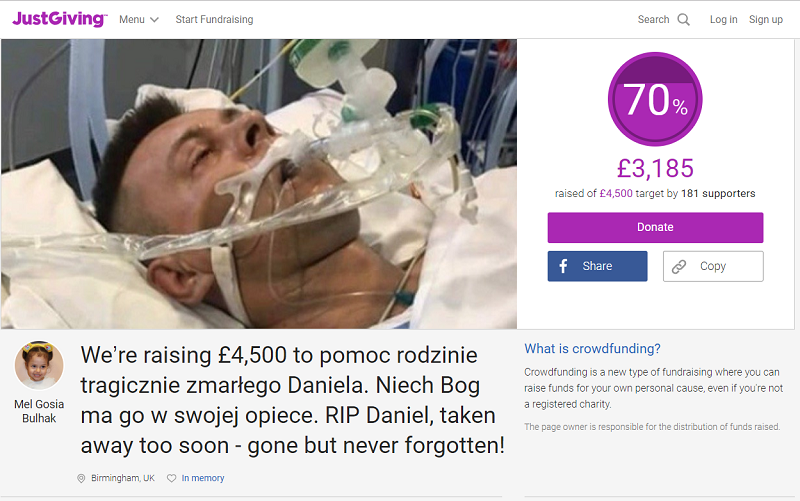Click the 70% progress circle
Viewport: 800px width, 501px height.
[x=655, y=99]
